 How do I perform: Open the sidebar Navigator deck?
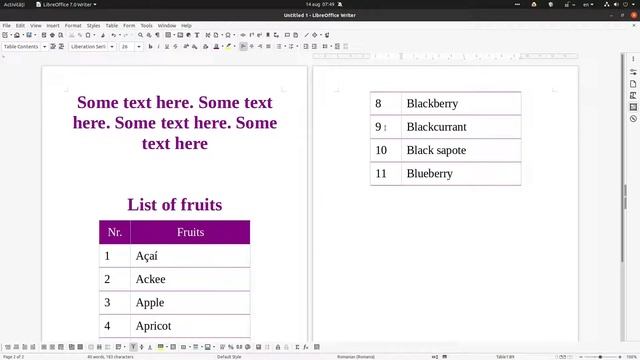coord(633,119)
